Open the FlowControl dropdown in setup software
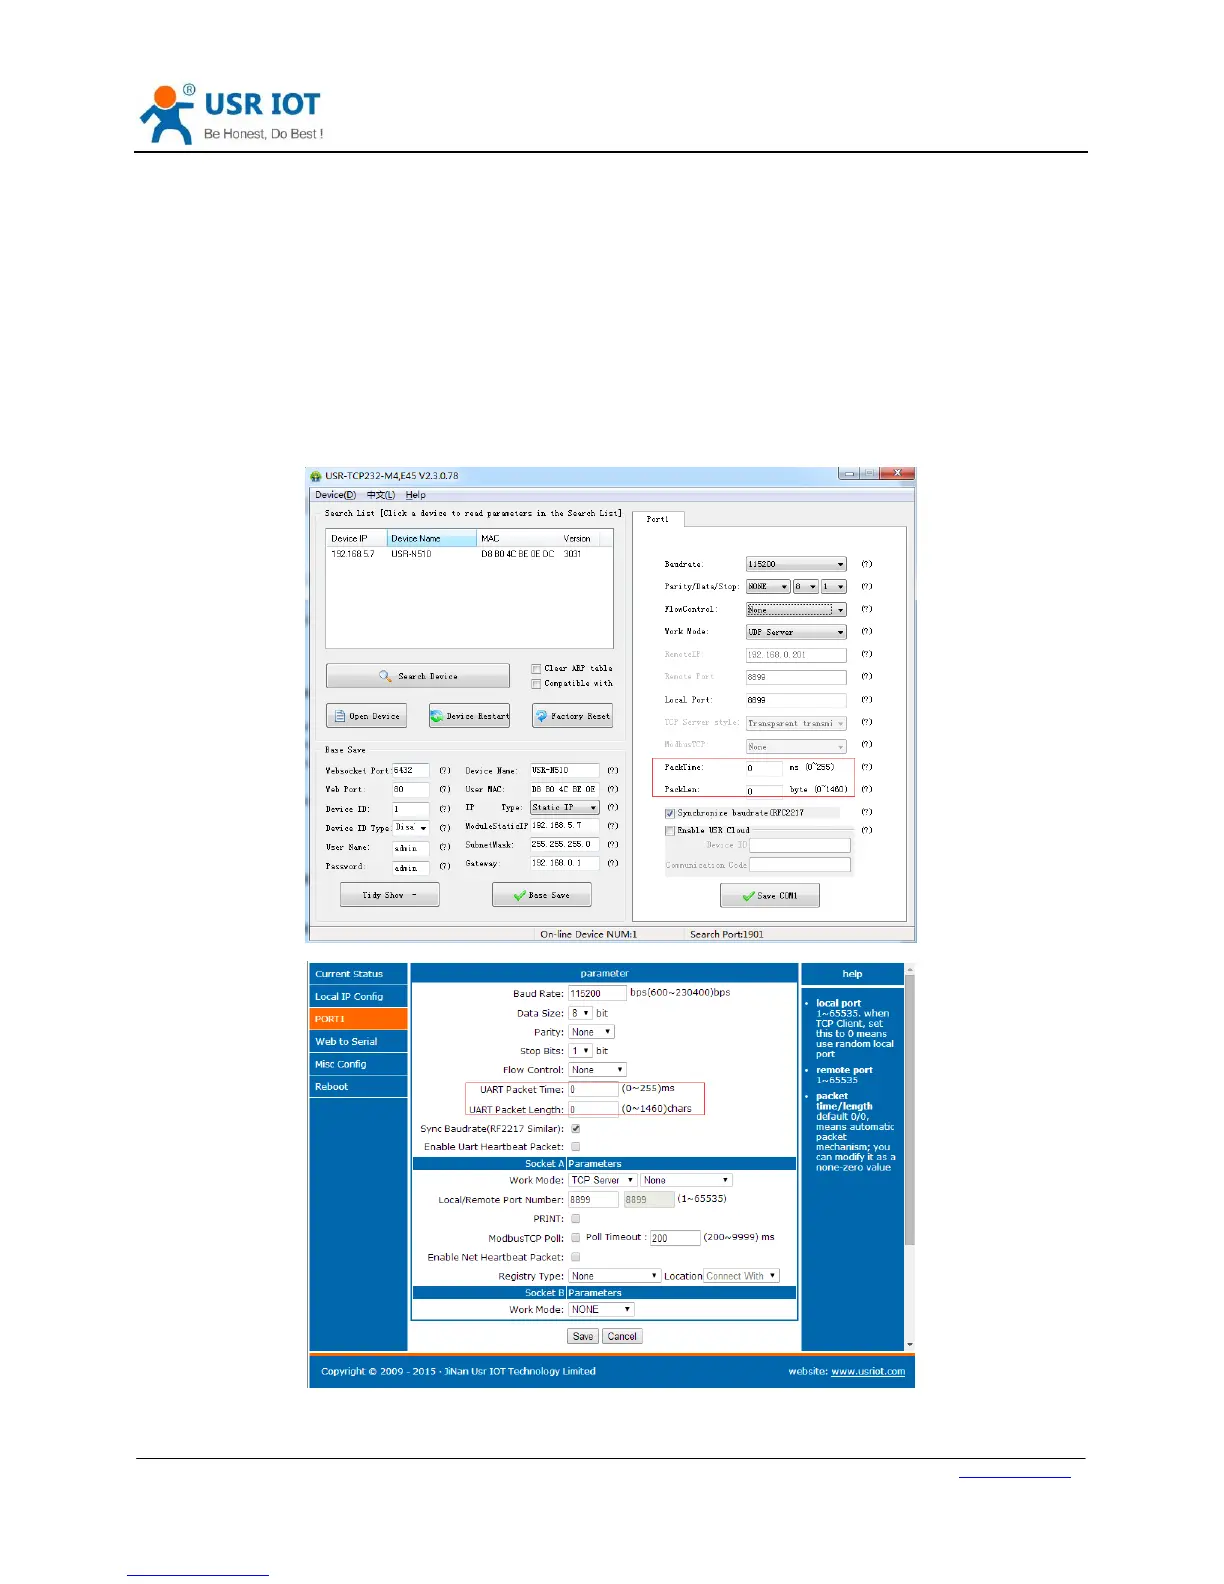Screen dimensions: 1224x1584 click(796, 609)
